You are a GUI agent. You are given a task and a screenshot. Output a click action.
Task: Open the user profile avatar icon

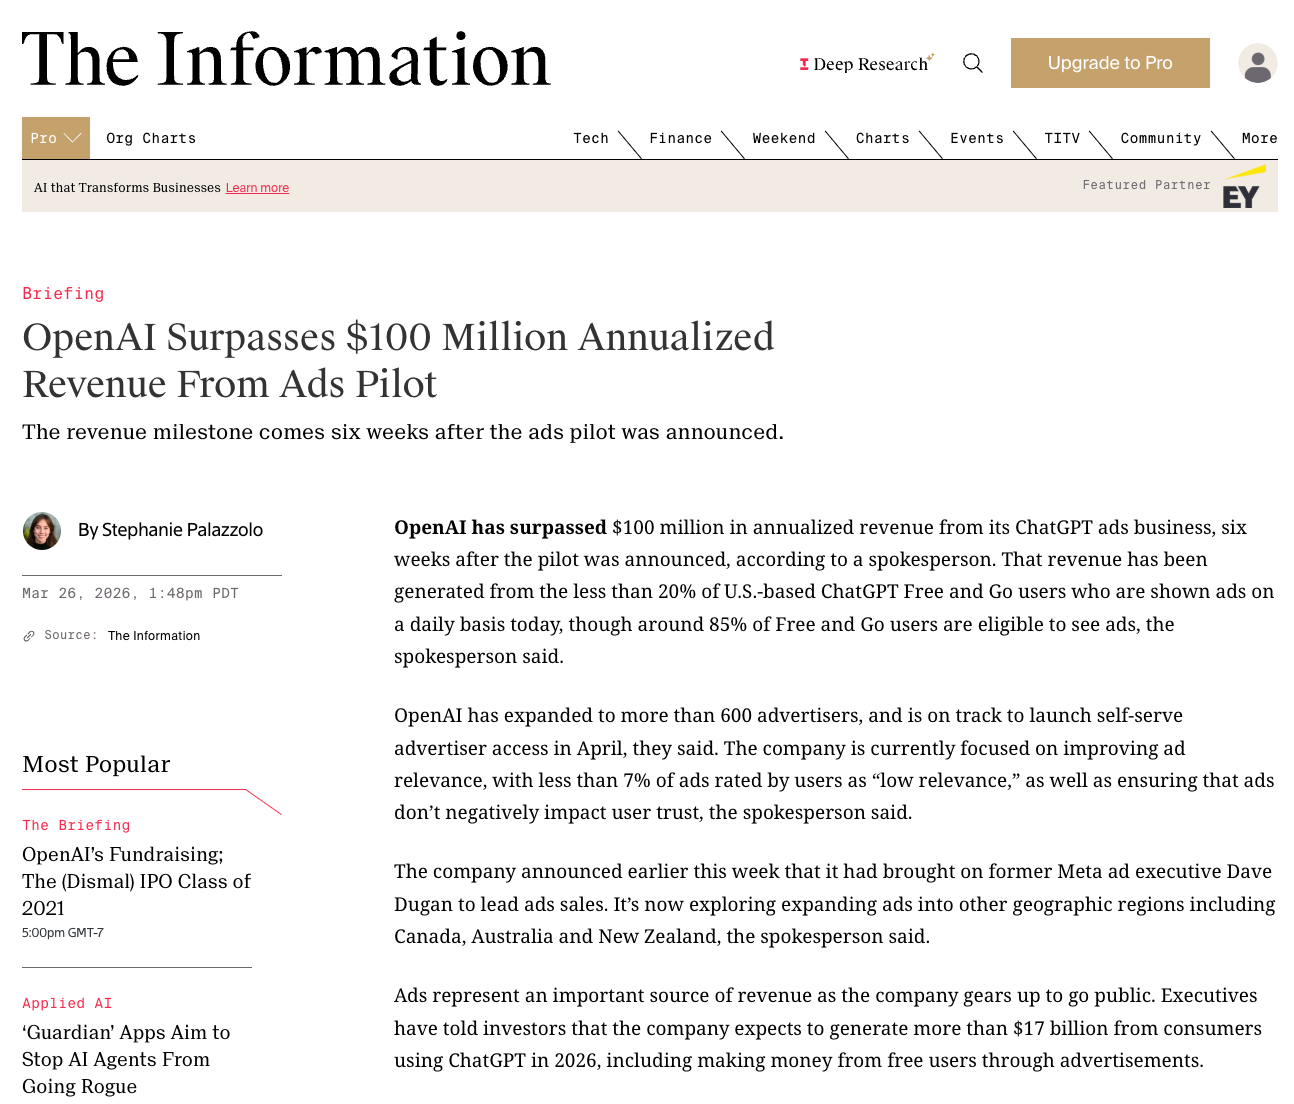(x=1257, y=63)
